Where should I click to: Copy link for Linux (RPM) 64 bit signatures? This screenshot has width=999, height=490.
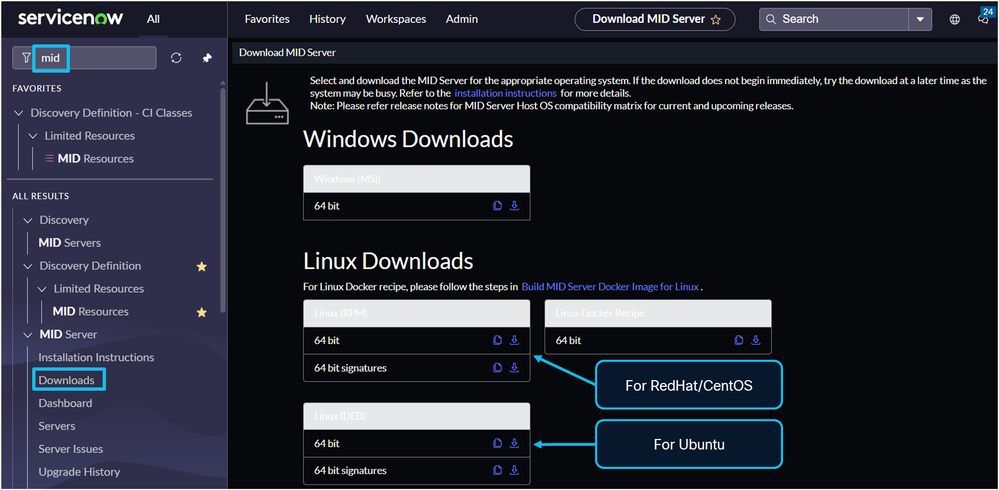498,368
